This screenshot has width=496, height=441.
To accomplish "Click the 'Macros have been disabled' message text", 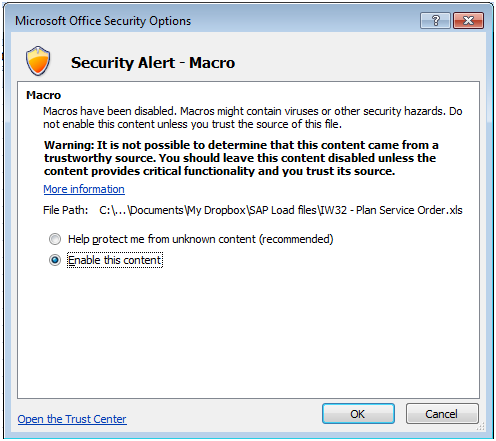I will pyautogui.click(x=253, y=117).
